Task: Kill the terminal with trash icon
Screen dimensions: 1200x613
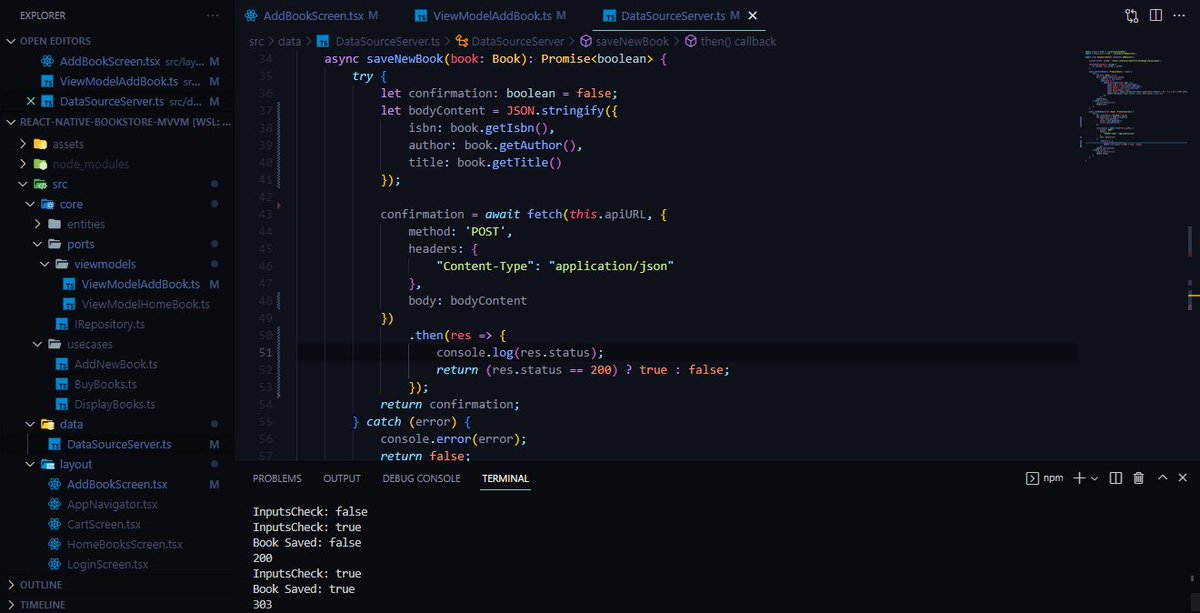Action: tap(1138, 478)
